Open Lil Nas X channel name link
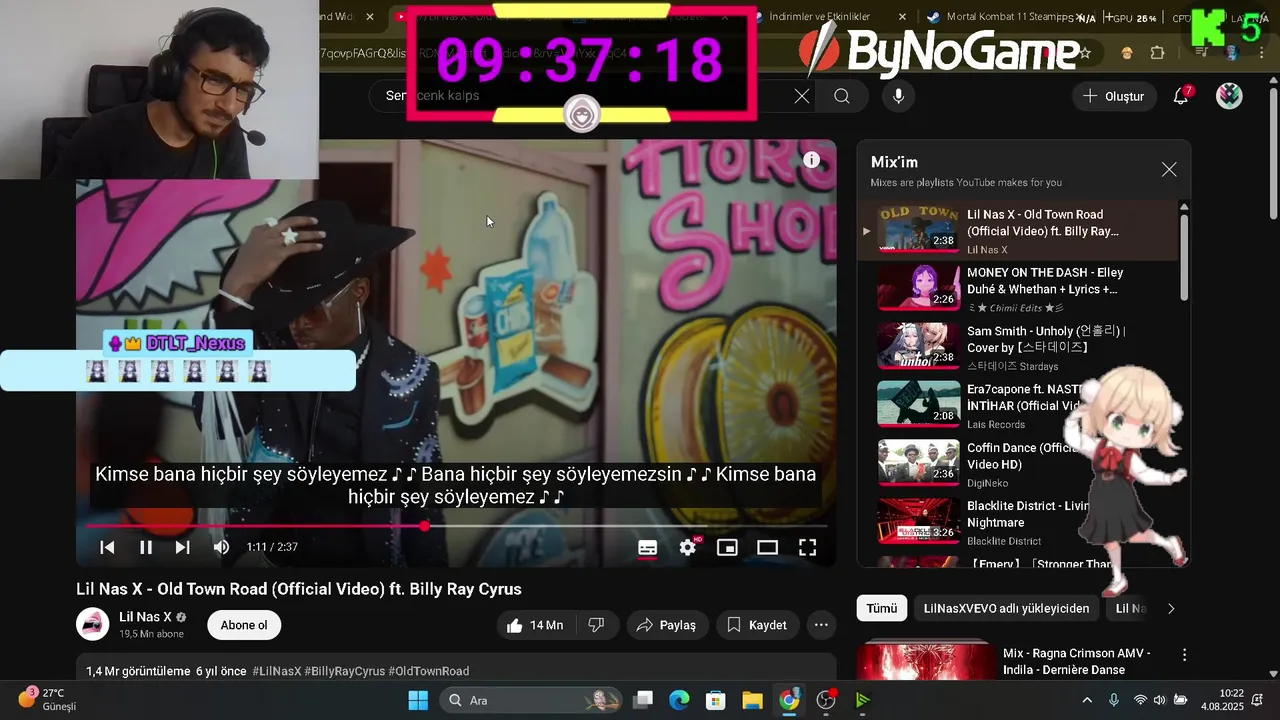The height and width of the screenshot is (720, 1280). pyautogui.click(x=145, y=617)
